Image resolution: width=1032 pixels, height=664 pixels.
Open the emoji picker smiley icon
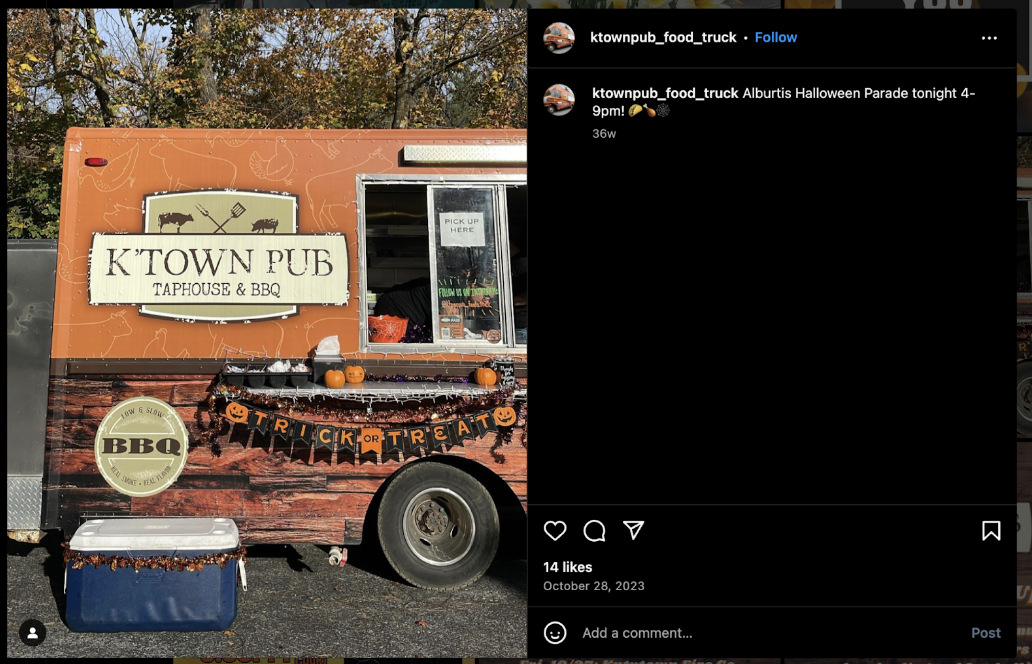tap(555, 633)
